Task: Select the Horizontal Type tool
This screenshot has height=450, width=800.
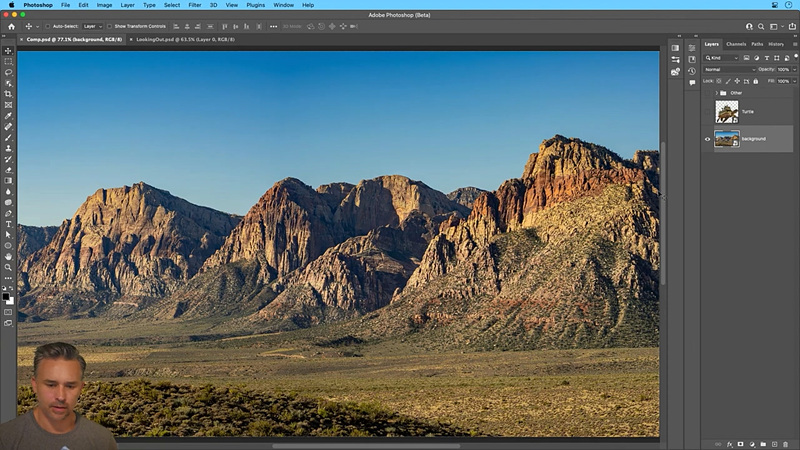Action: tap(8, 224)
